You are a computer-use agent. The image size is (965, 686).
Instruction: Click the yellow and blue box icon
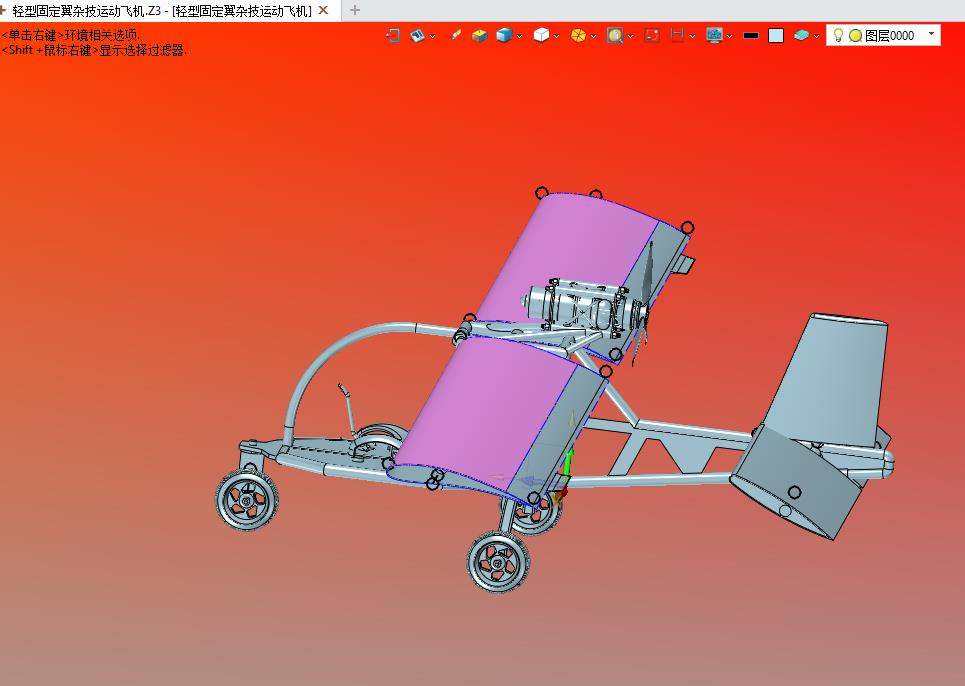(x=480, y=35)
